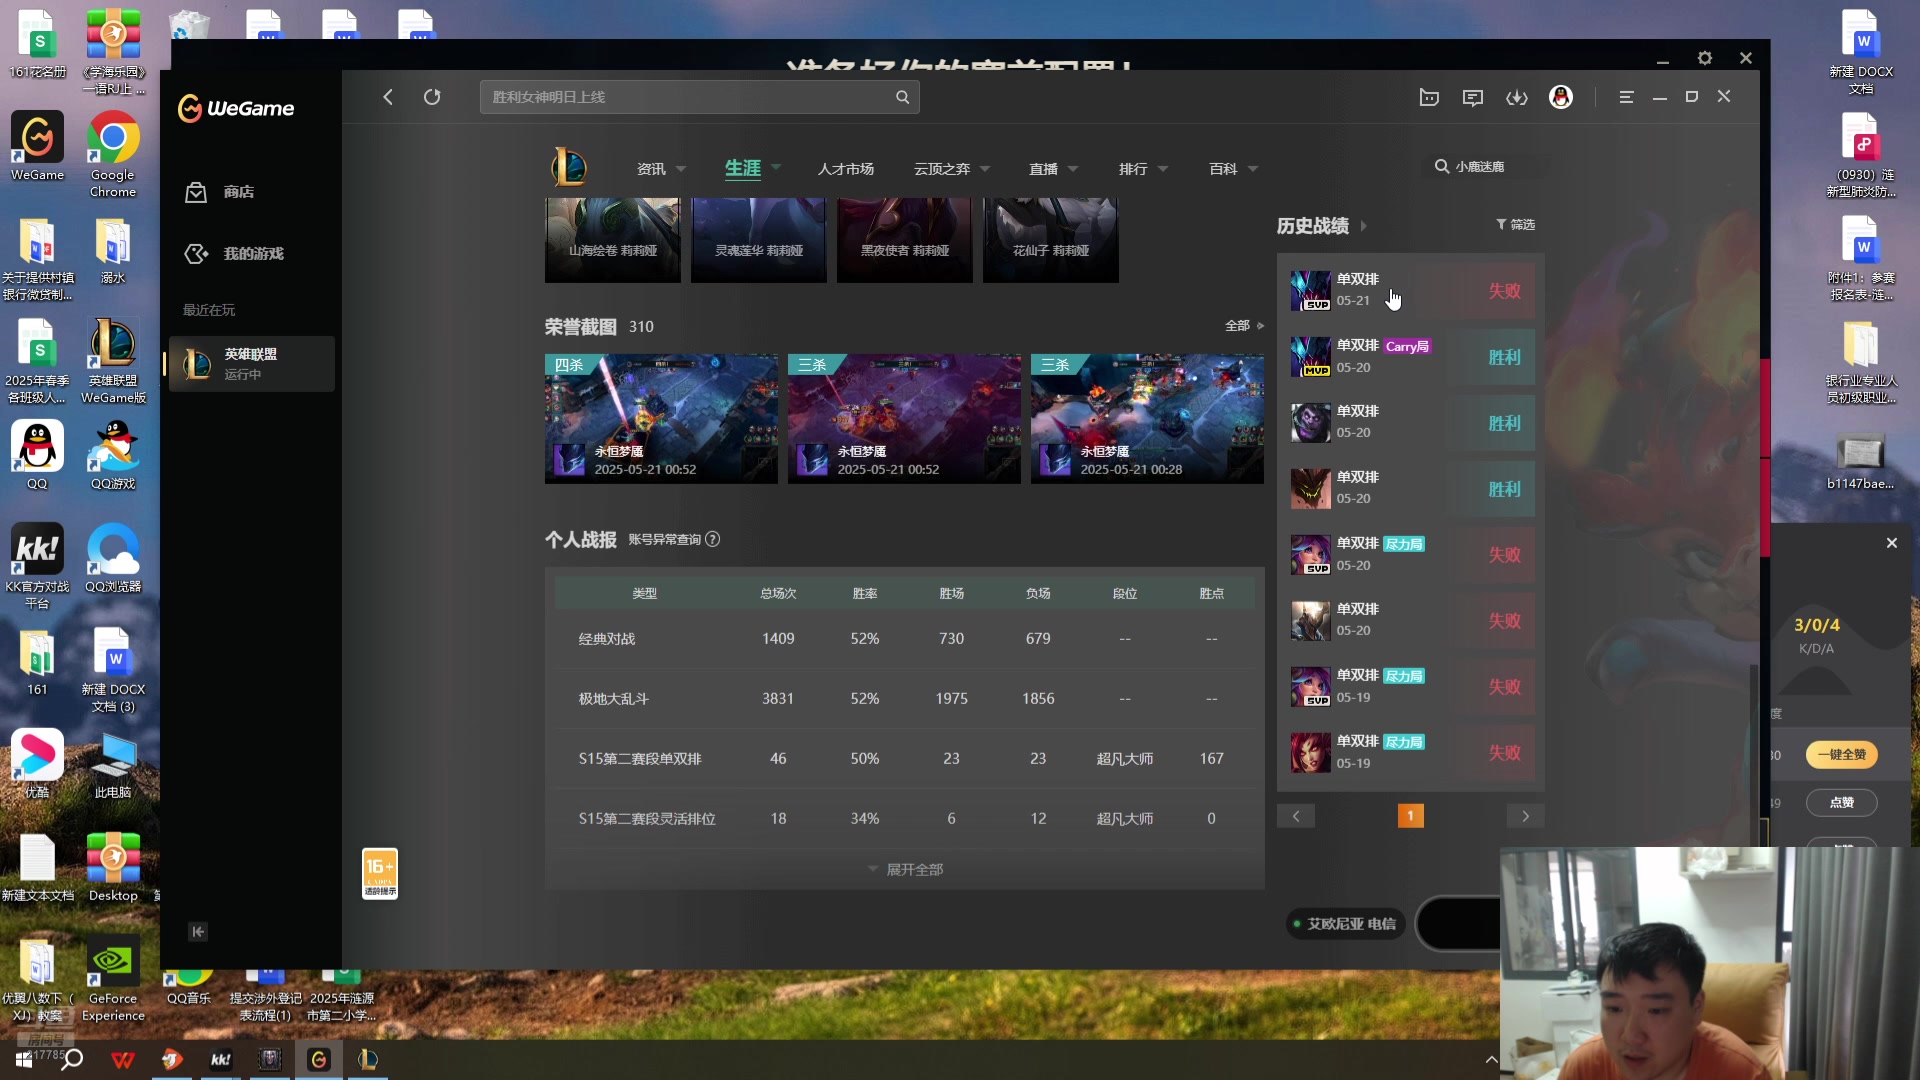Click the Windows Start button

pos(23,1060)
